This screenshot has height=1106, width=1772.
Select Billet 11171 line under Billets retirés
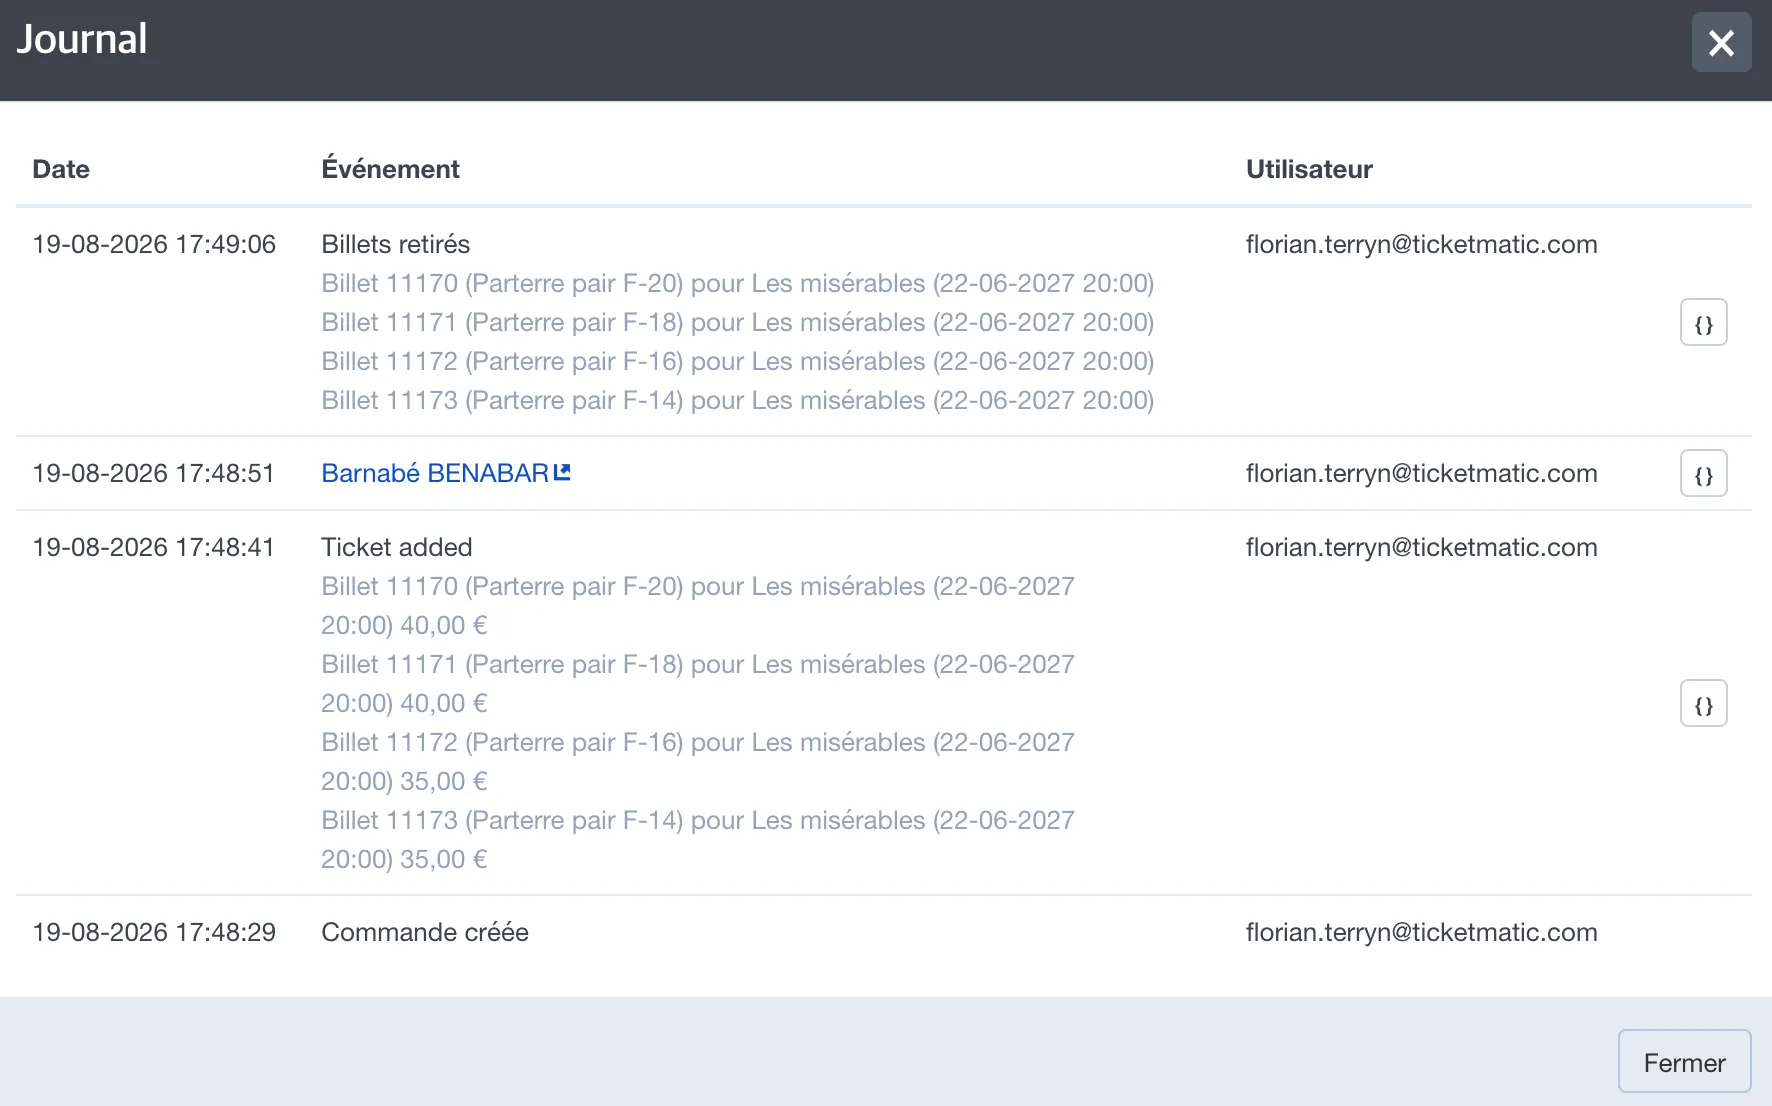(x=738, y=322)
